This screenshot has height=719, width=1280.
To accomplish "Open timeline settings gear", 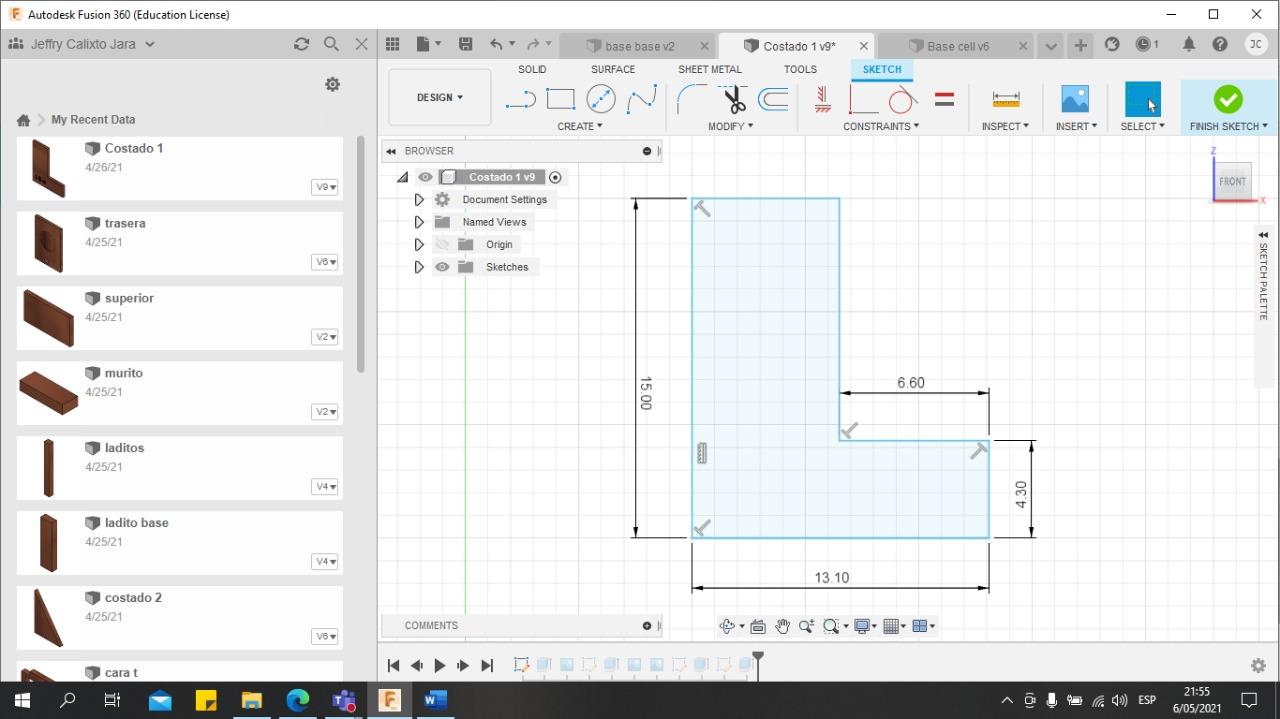I will (1258, 665).
